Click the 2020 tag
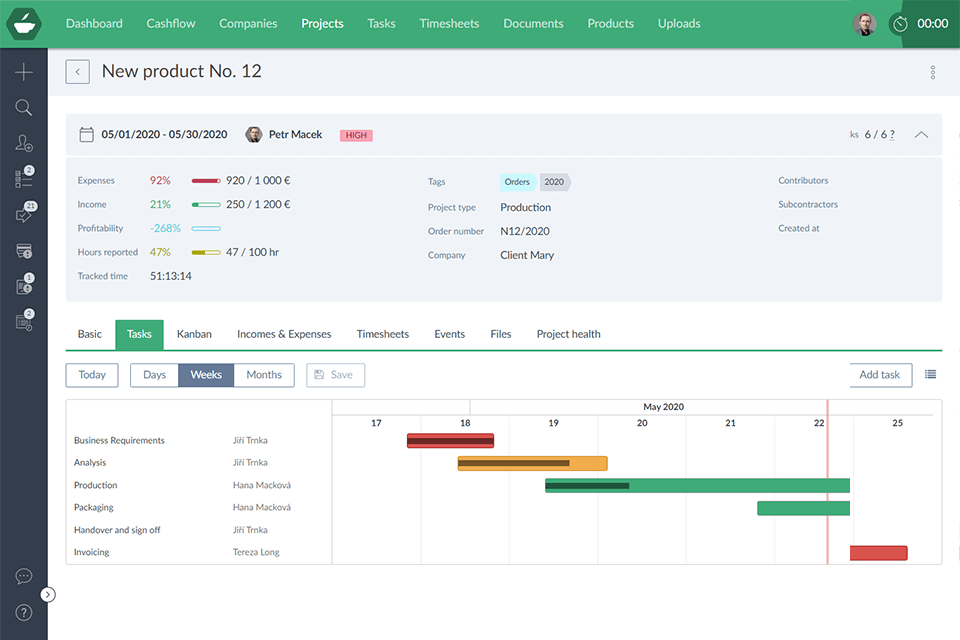The height and width of the screenshot is (640, 960). click(x=554, y=182)
